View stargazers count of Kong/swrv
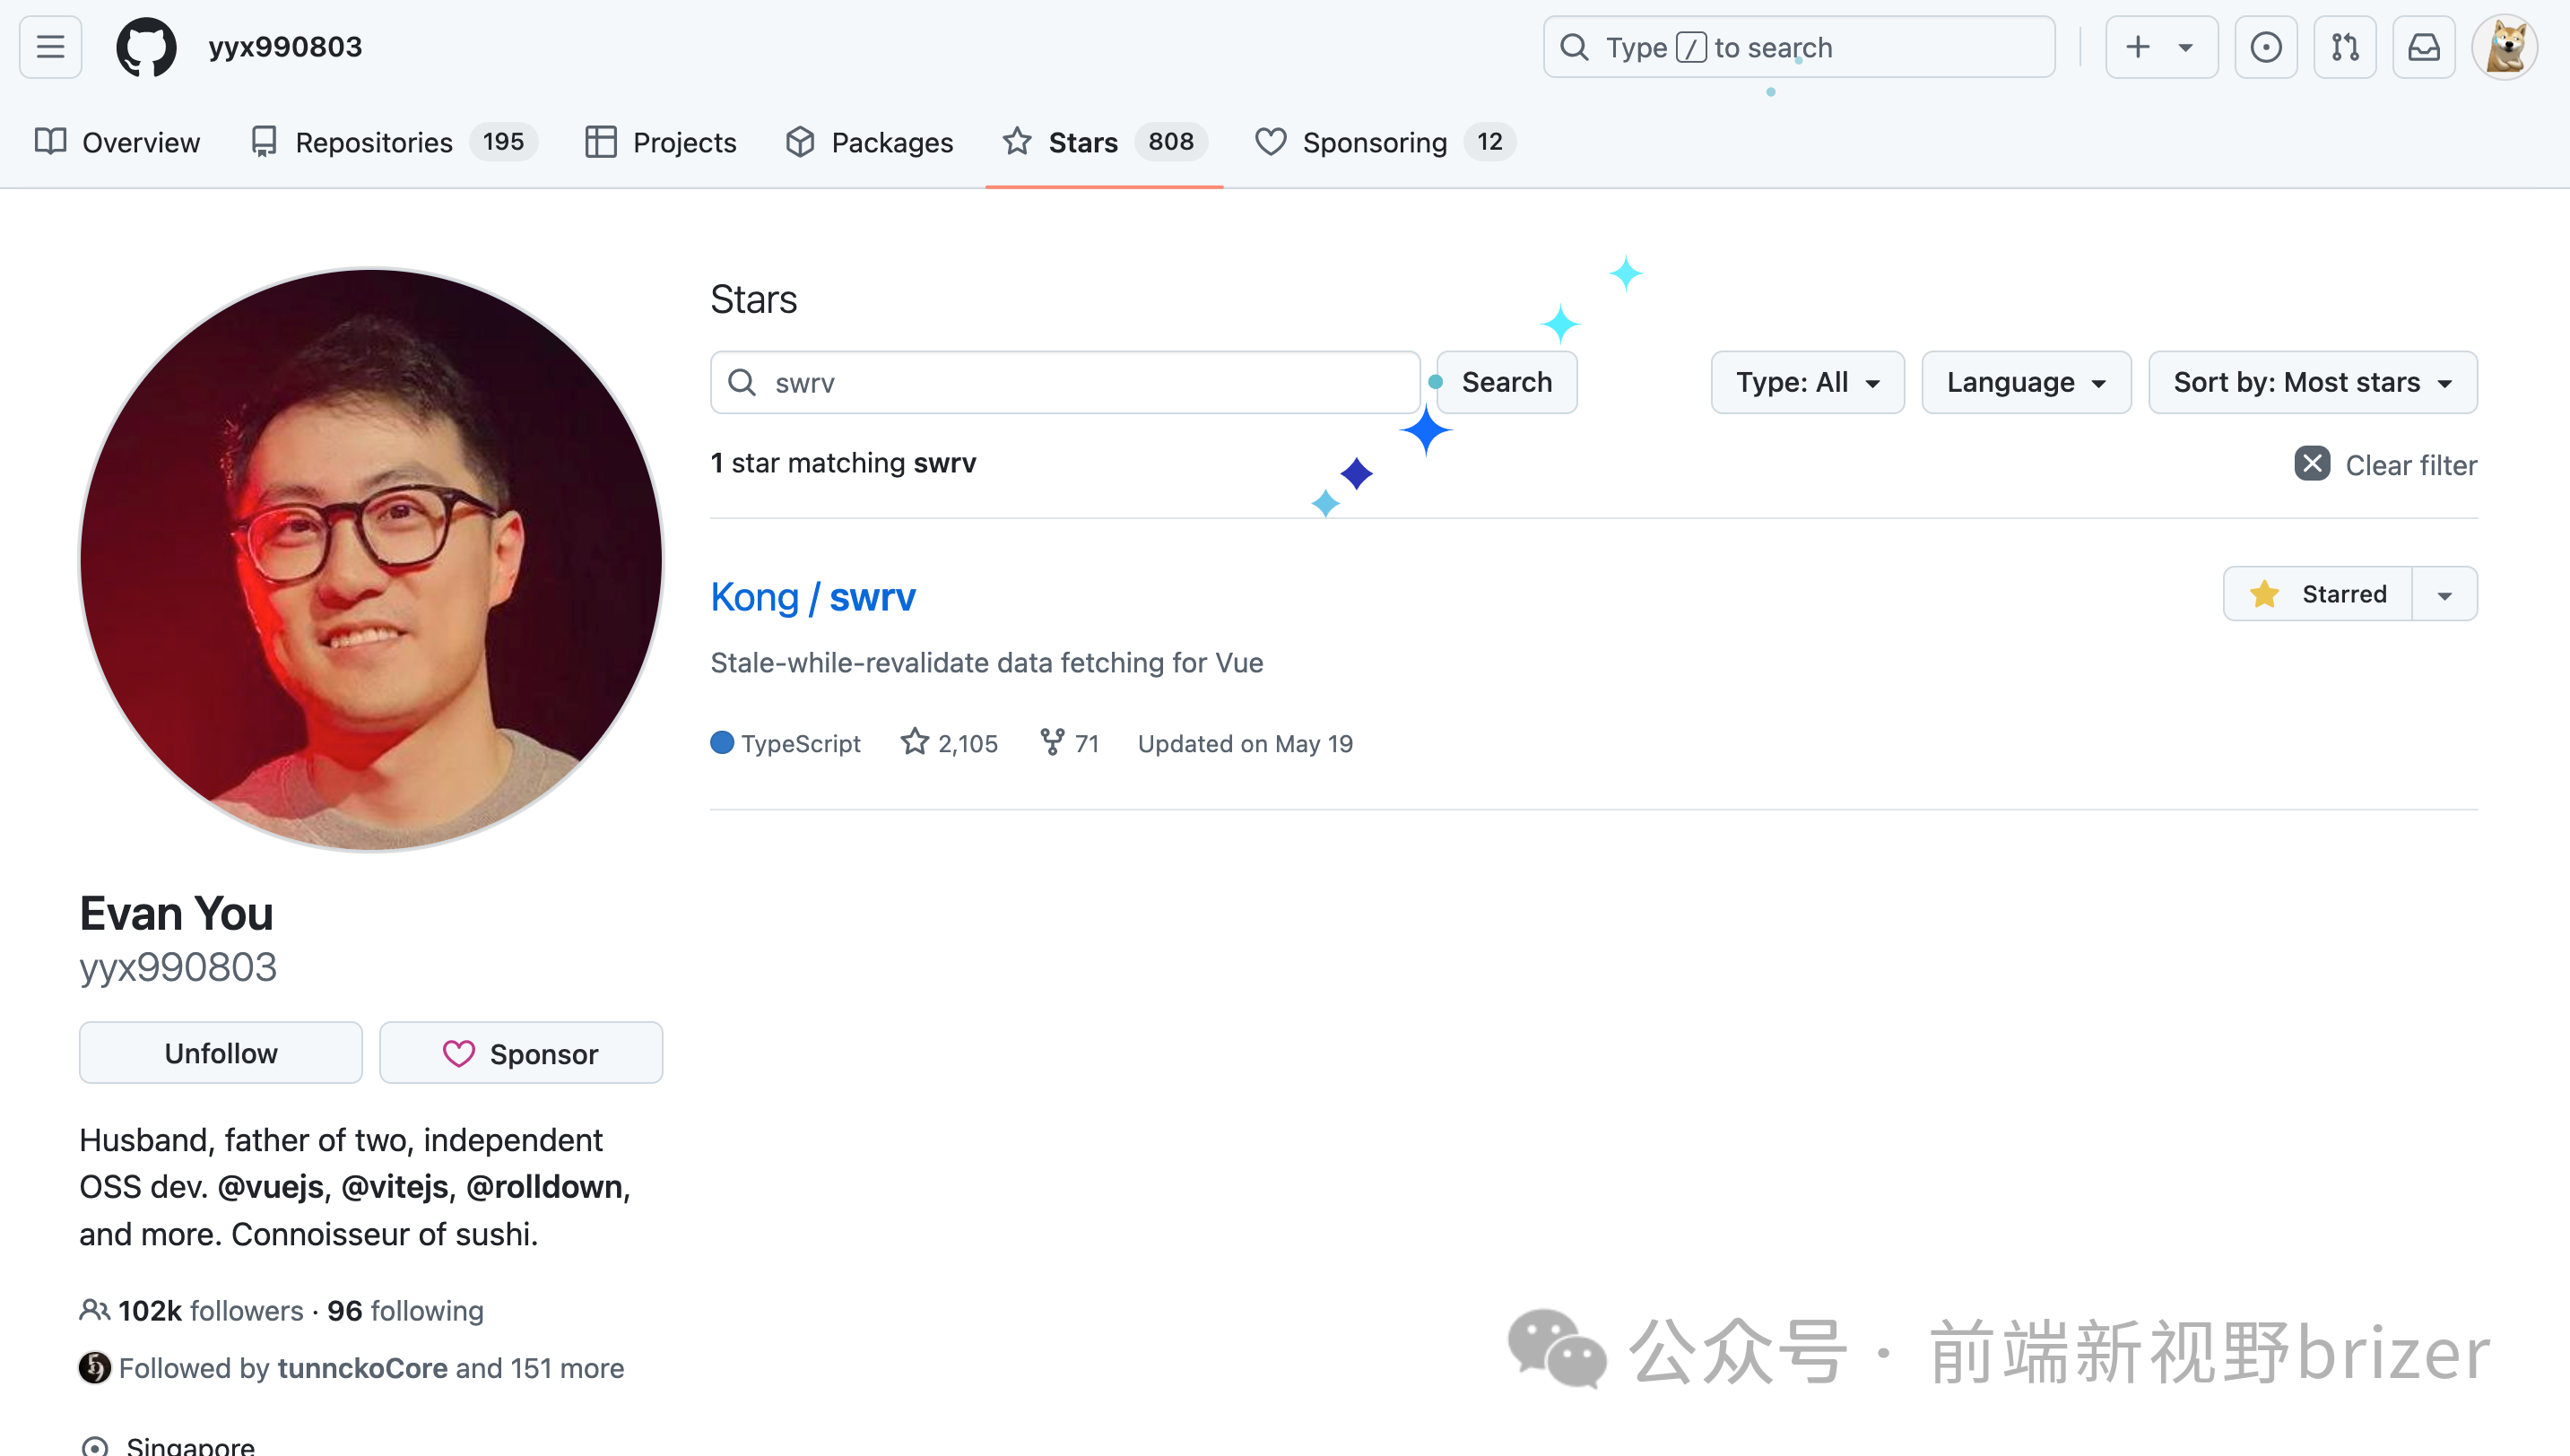 (x=950, y=743)
